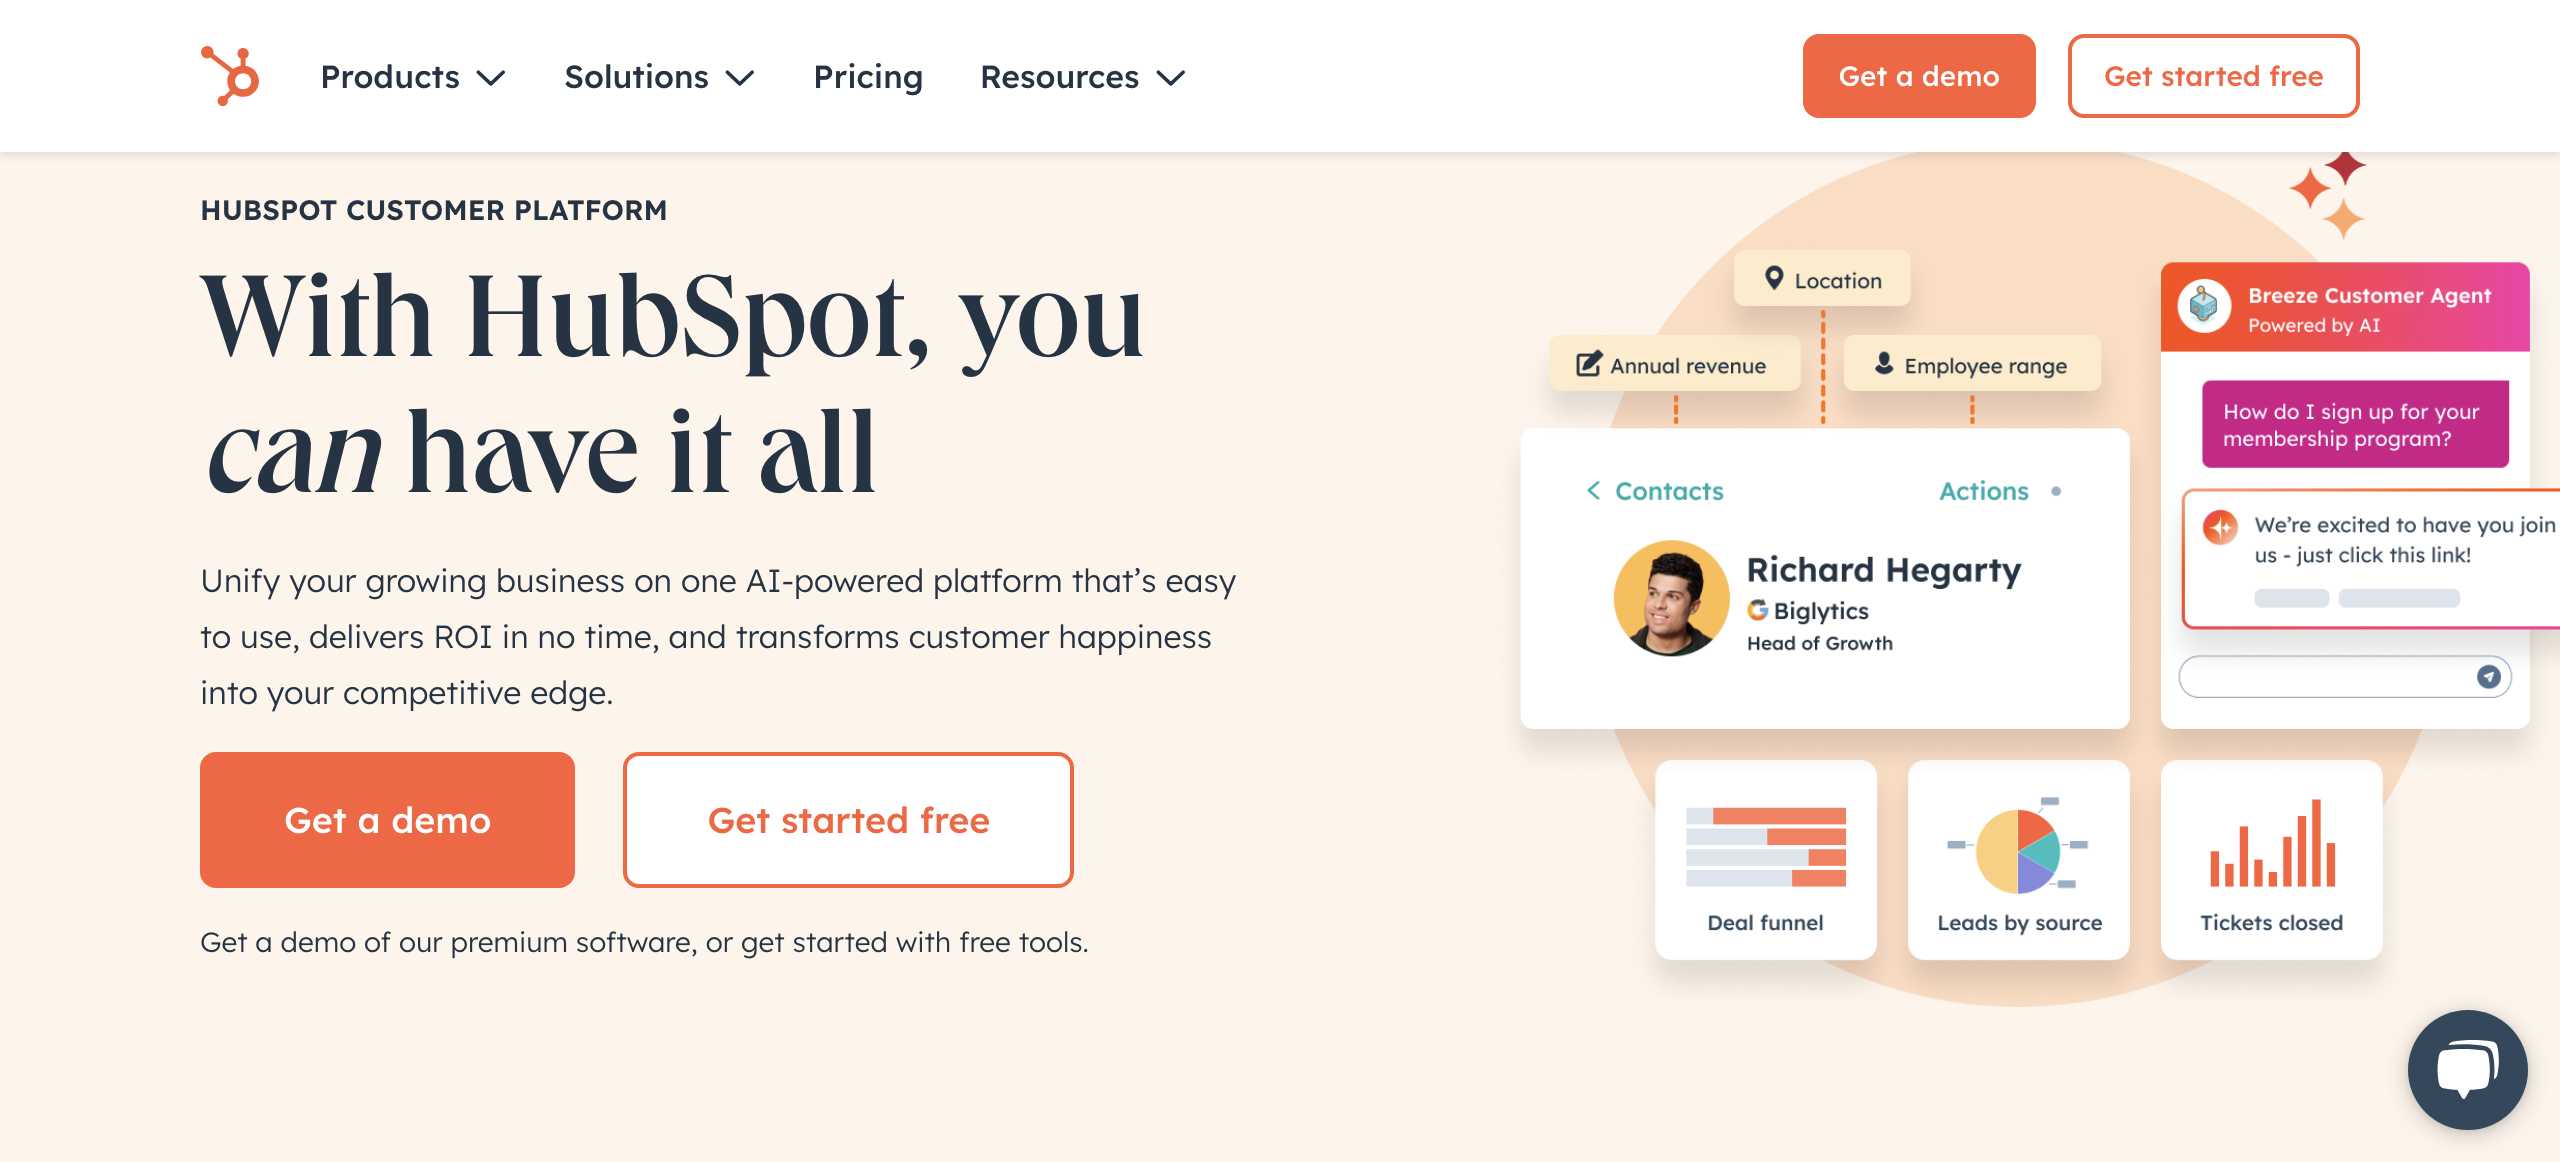
Task: Click the HubSpot sprocket logo
Action: coord(231,76)
